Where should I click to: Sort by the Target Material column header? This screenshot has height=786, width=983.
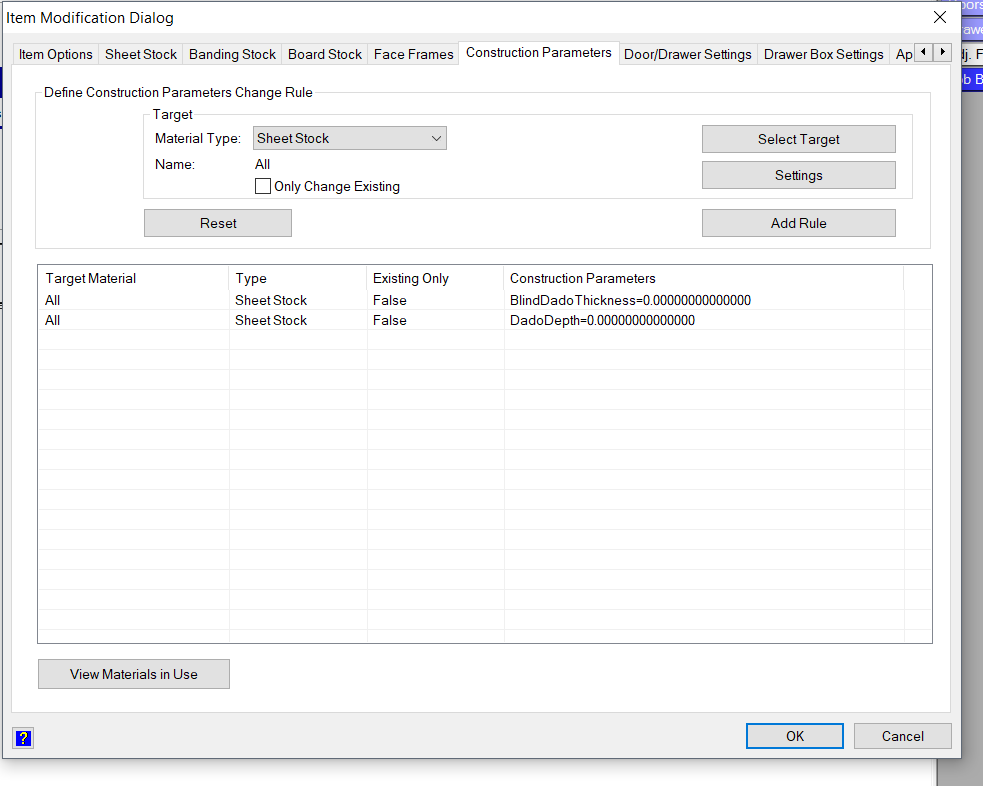[x=133, y=278]
